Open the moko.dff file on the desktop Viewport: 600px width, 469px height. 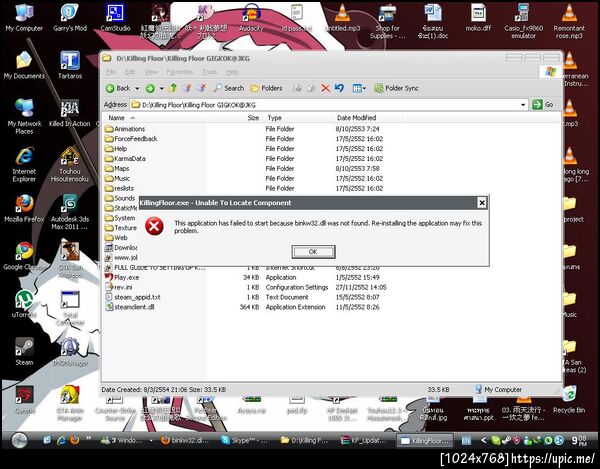(478, 18)
